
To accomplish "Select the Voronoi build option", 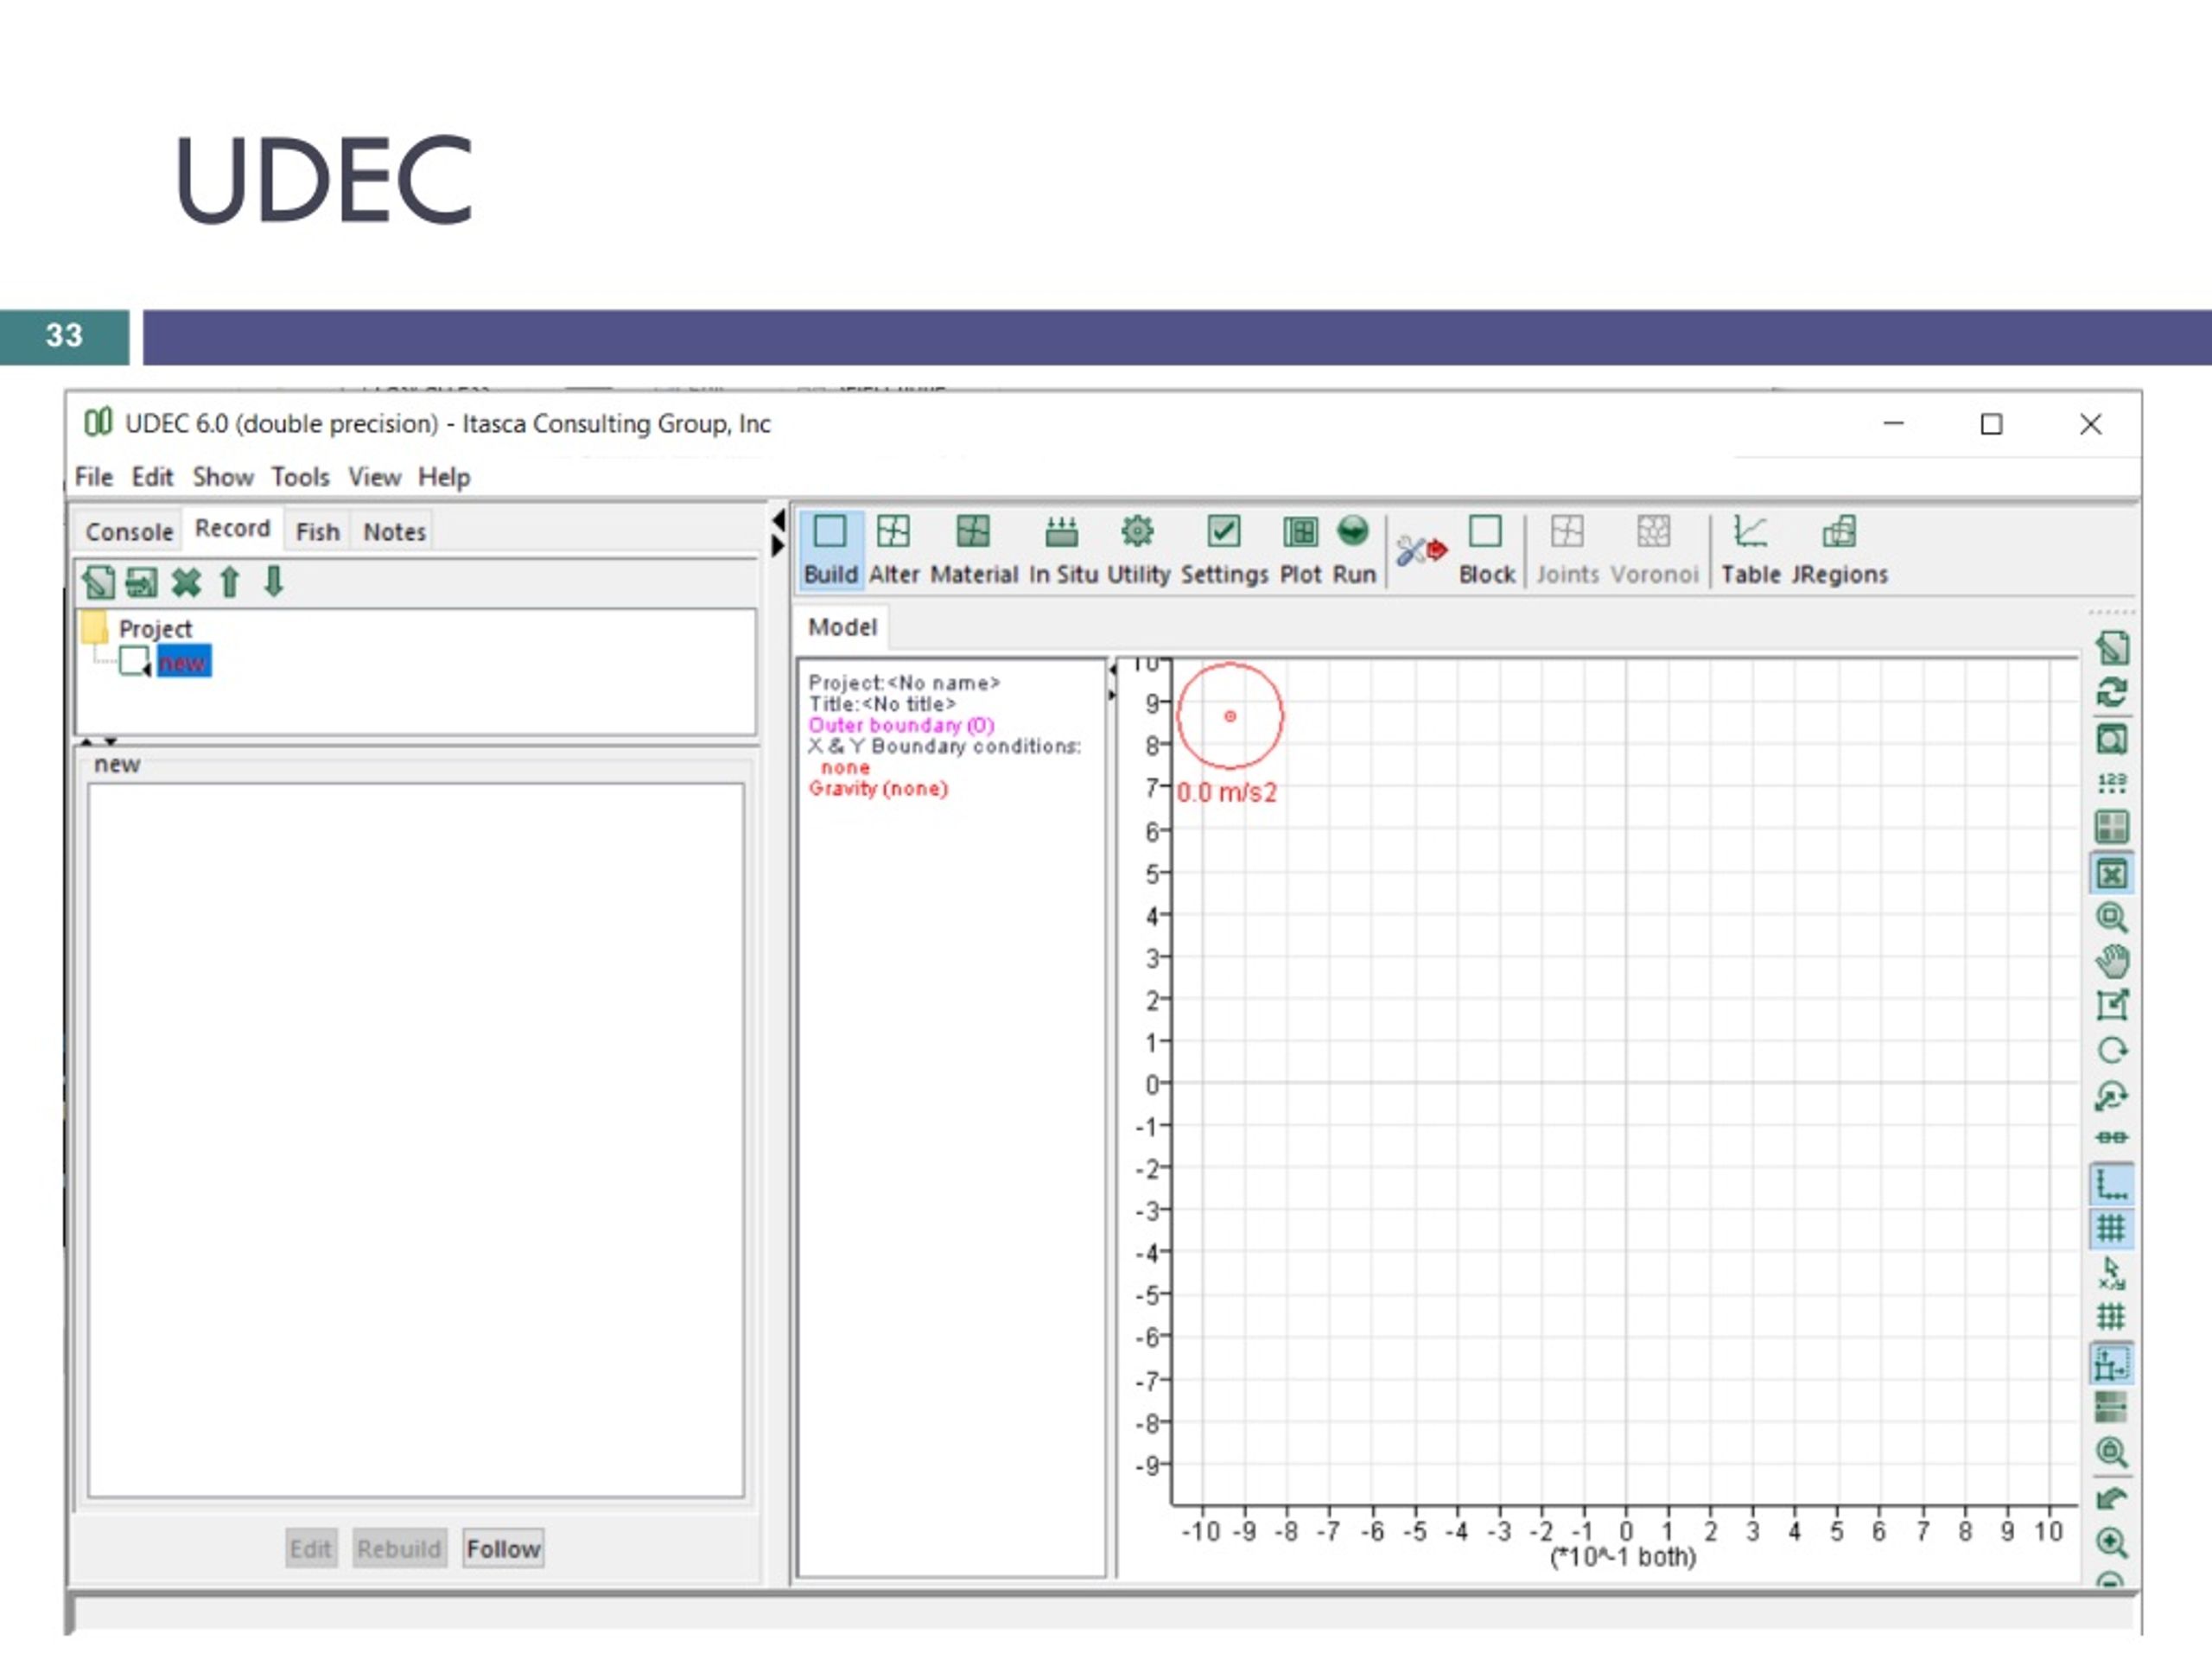I will point(1654,549).
